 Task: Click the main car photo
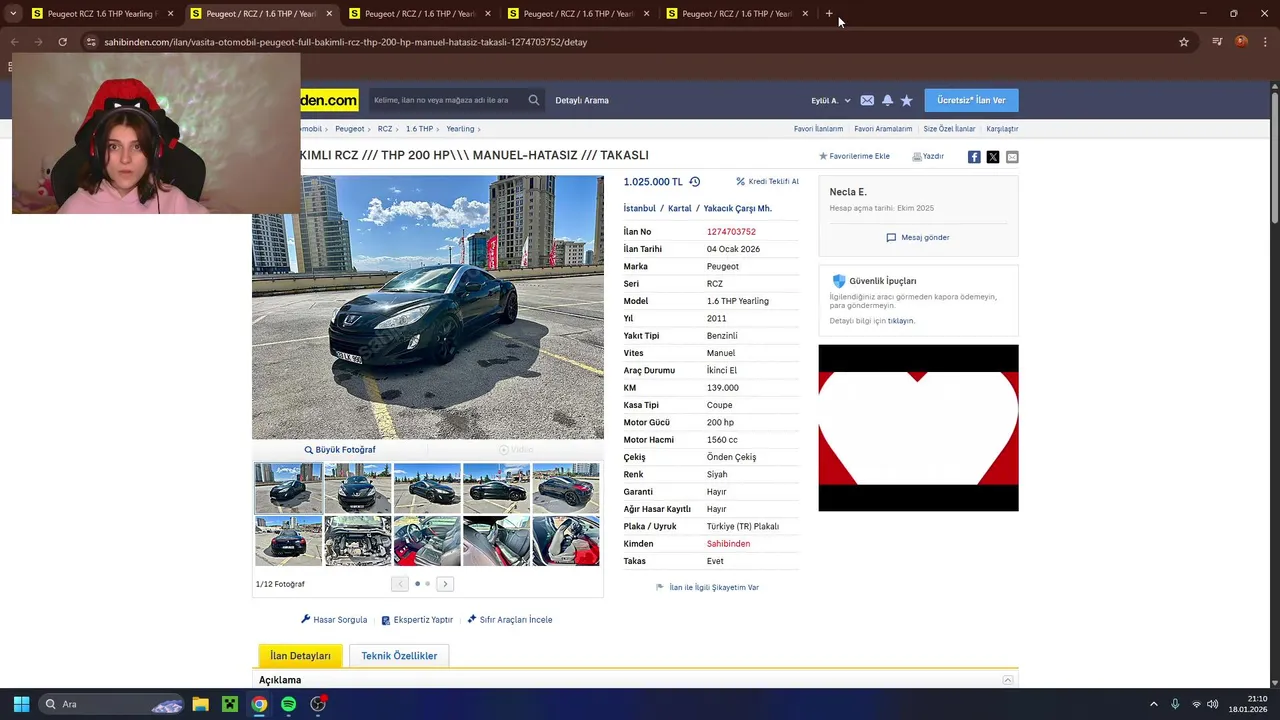click(428, 308)
